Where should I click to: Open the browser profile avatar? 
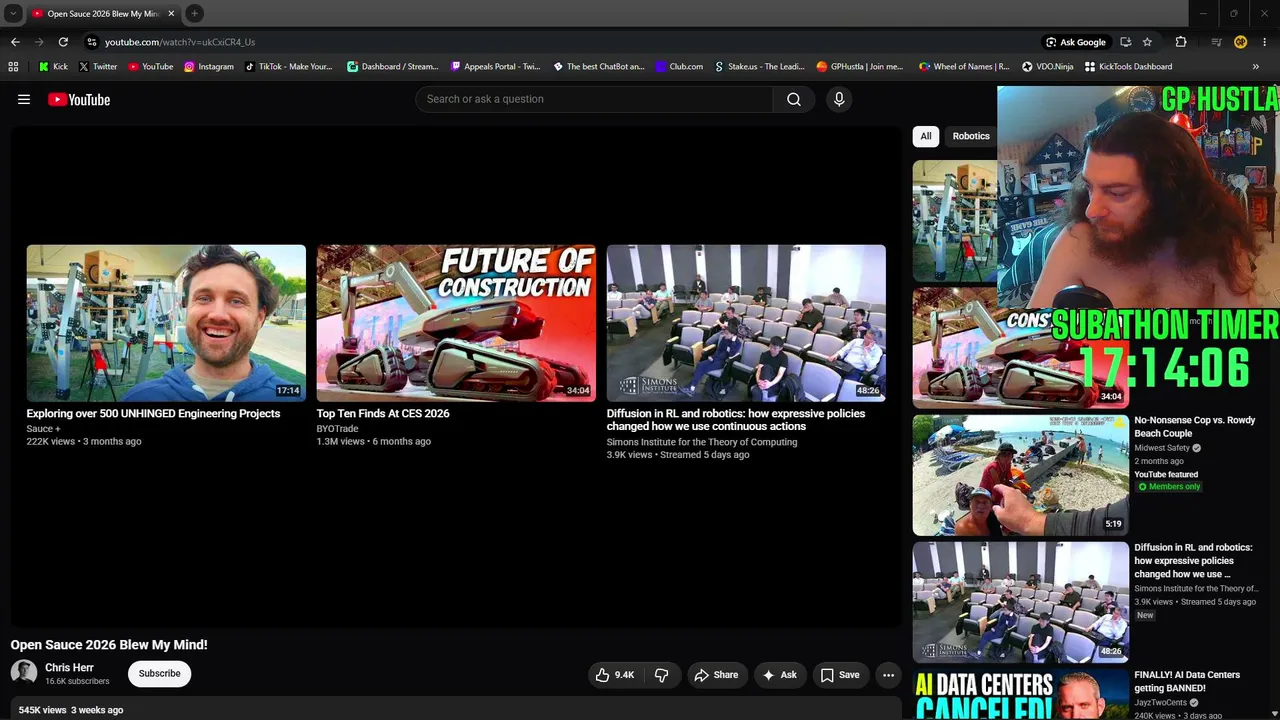1240,42
